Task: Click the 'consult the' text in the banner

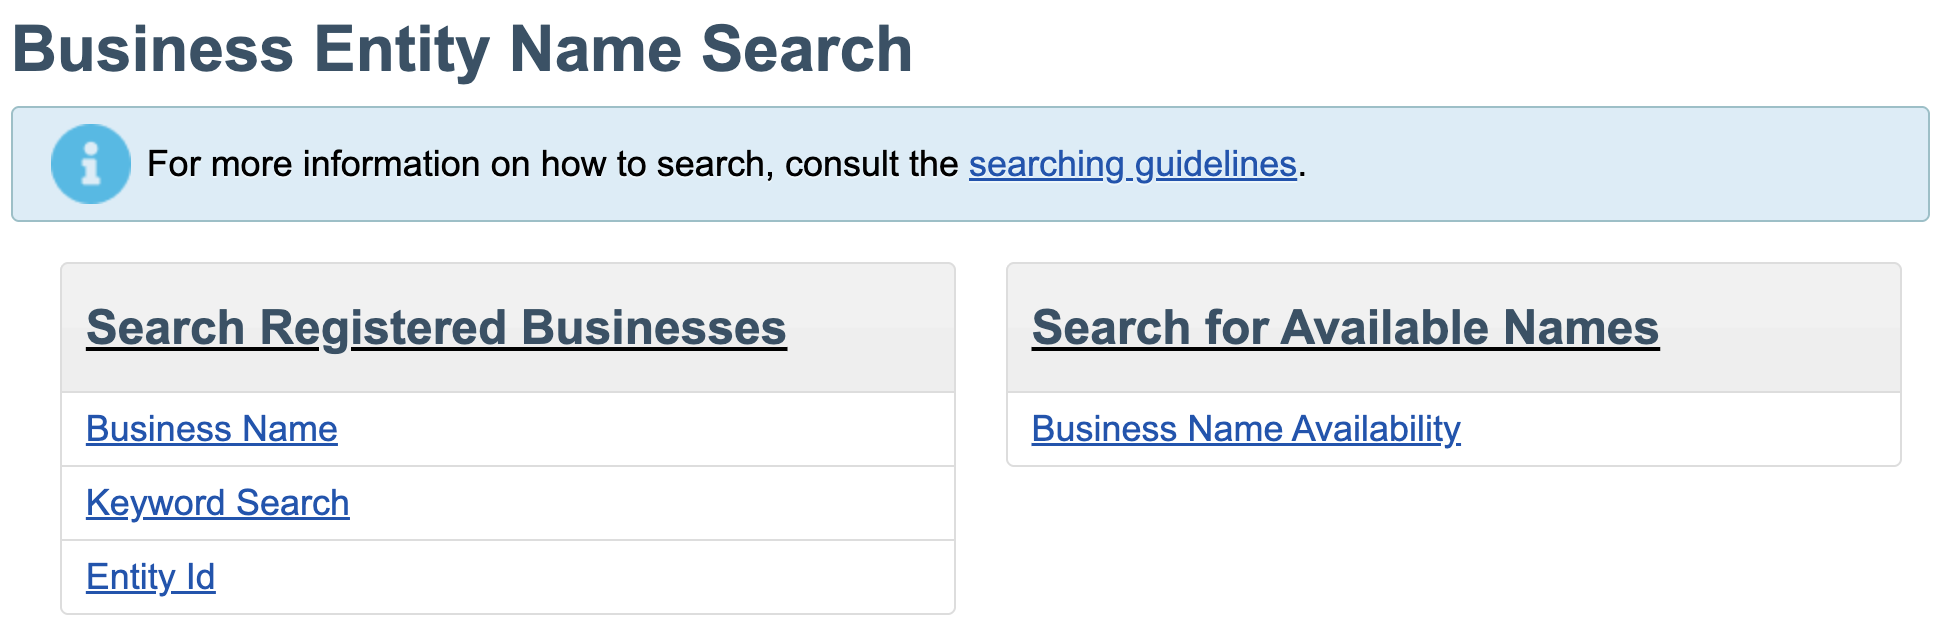Action: click(871, 164)
